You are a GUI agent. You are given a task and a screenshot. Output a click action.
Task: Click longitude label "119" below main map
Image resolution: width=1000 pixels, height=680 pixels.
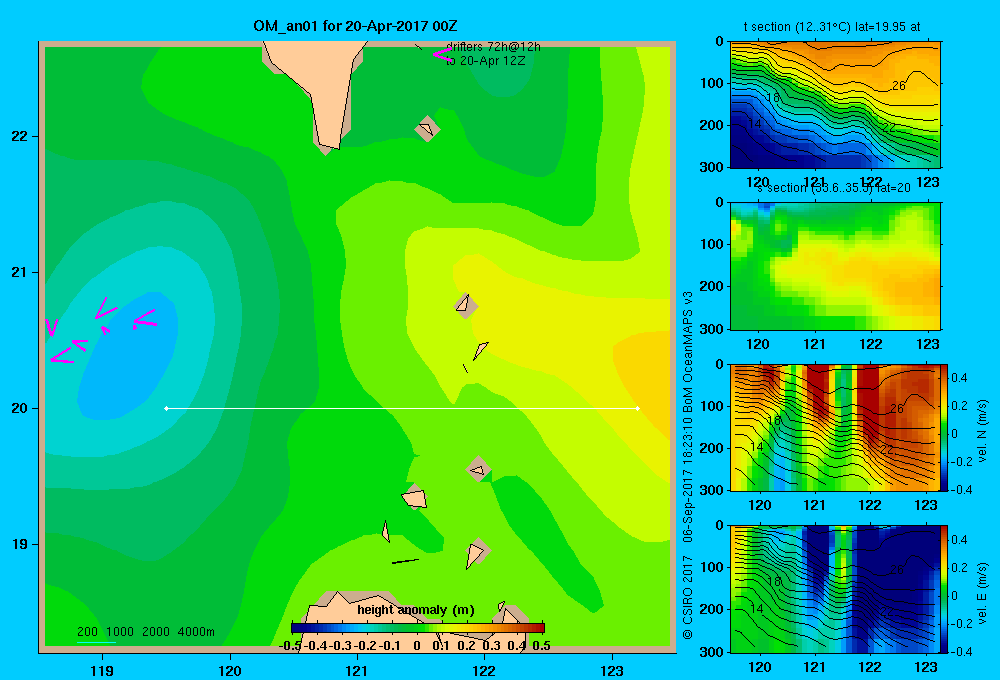pos(102,670)
